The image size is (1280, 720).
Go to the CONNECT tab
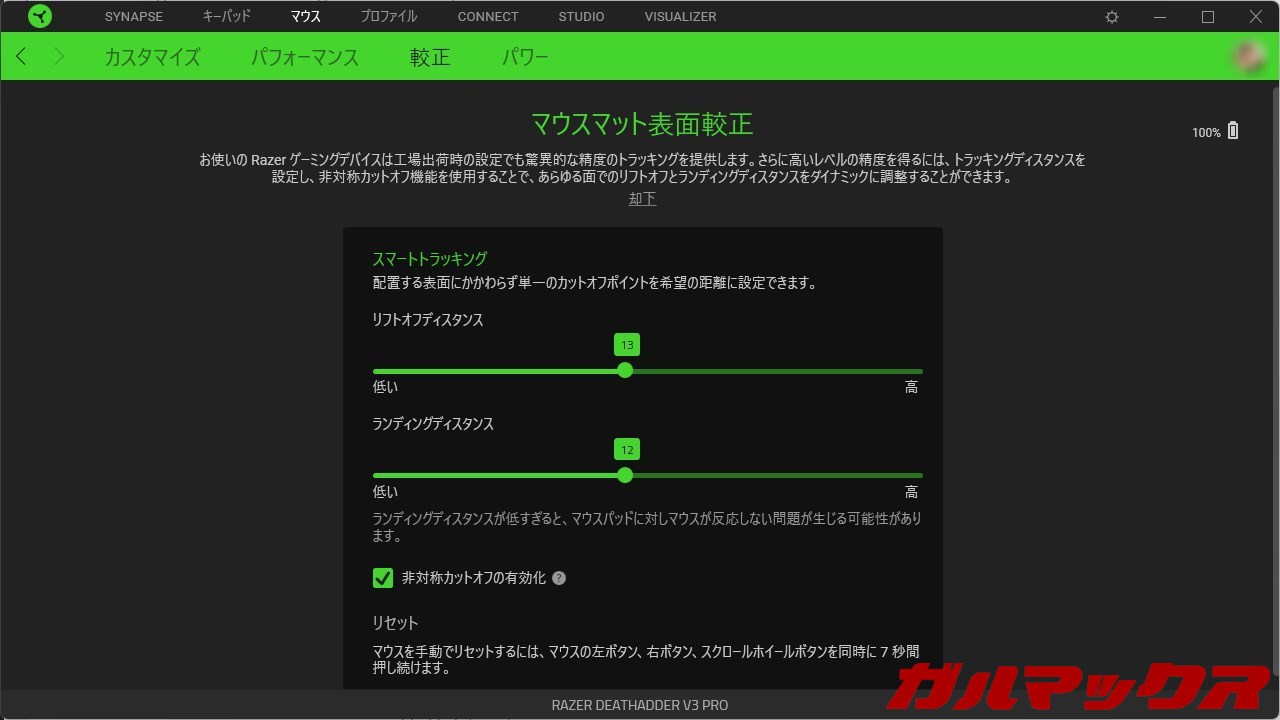[x=488, y=17]
